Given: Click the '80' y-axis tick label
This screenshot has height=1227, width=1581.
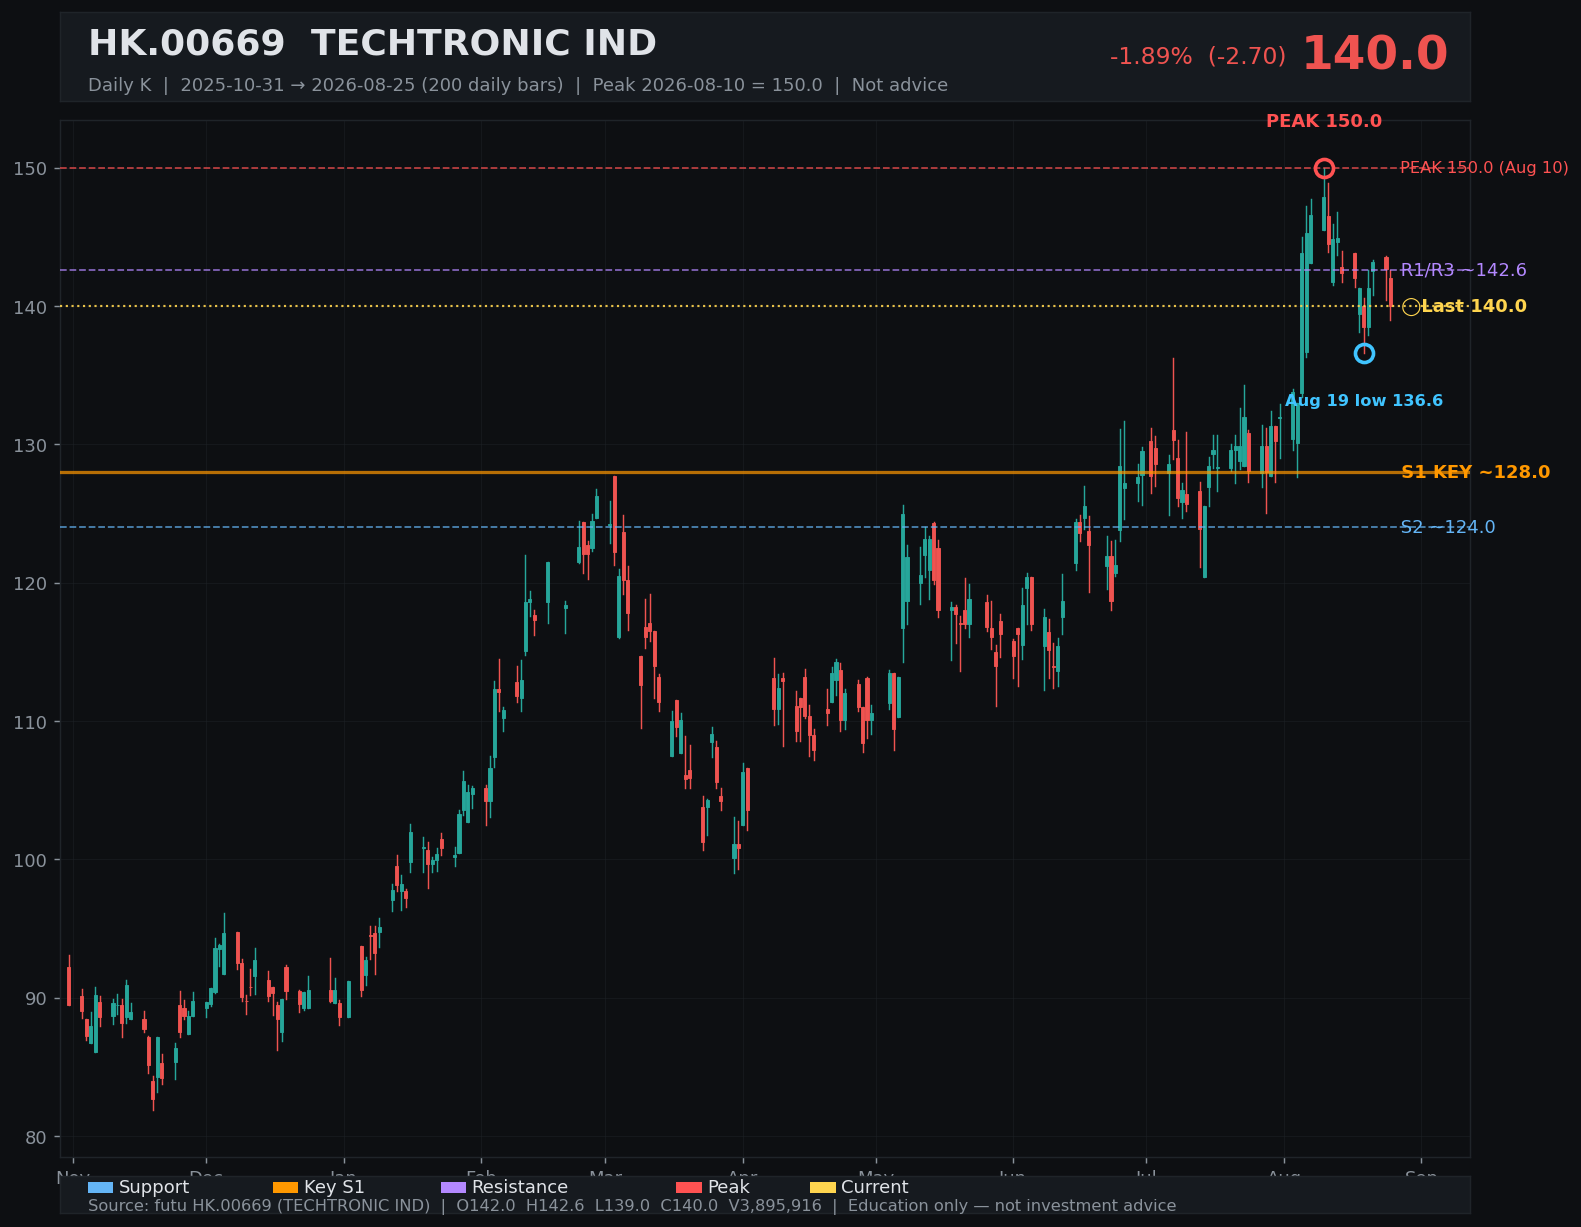Looking at the screenshot, I should click(35, 1137).
